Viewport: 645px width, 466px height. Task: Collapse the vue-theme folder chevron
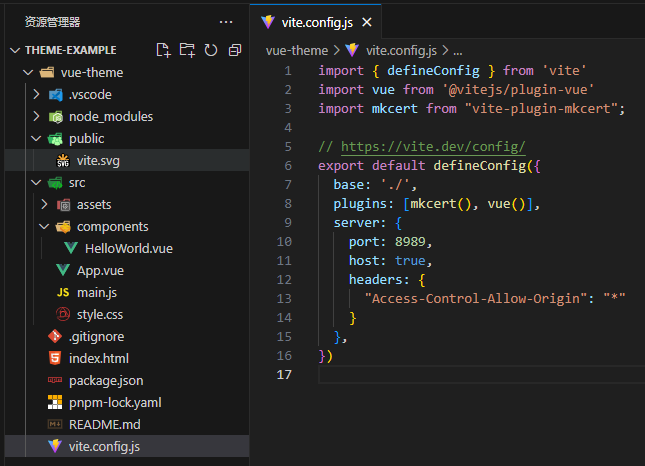point(28,72)
